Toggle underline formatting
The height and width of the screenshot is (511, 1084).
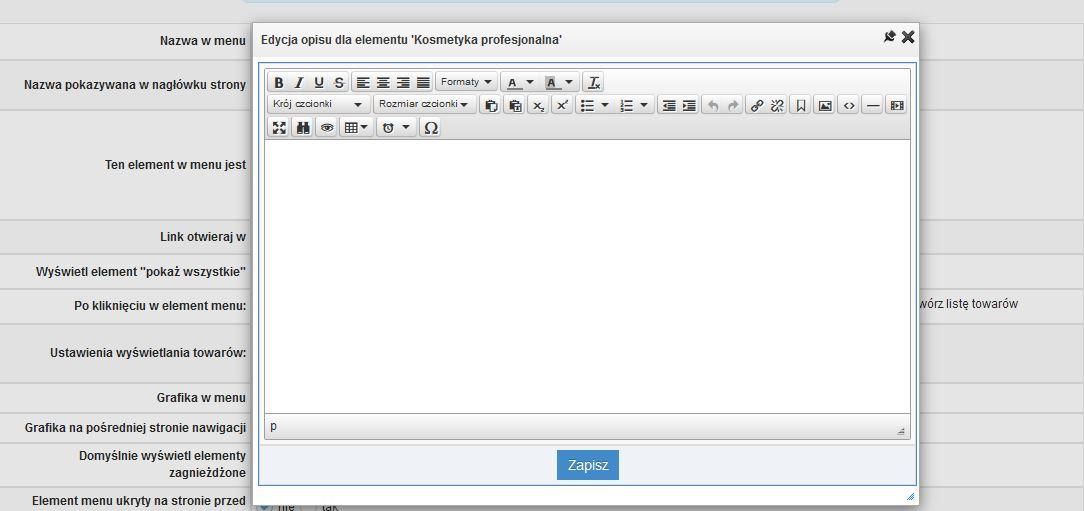(319, 82)
